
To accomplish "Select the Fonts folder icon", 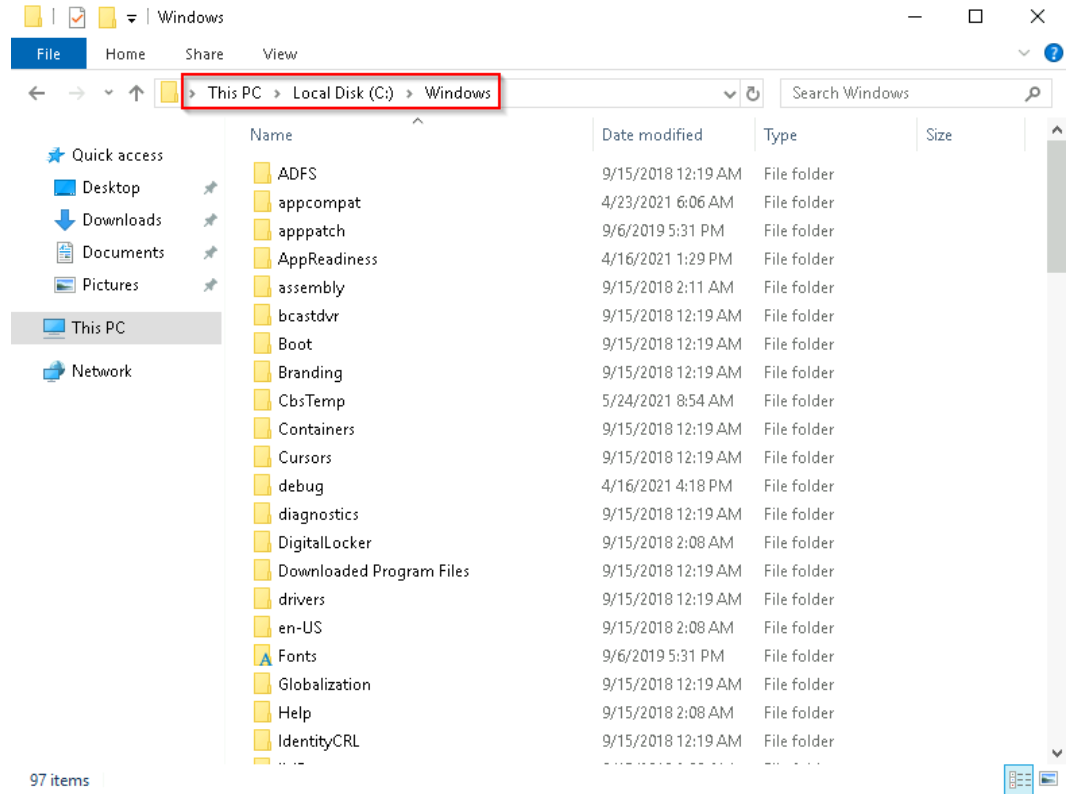I will [x=263, y=657].
